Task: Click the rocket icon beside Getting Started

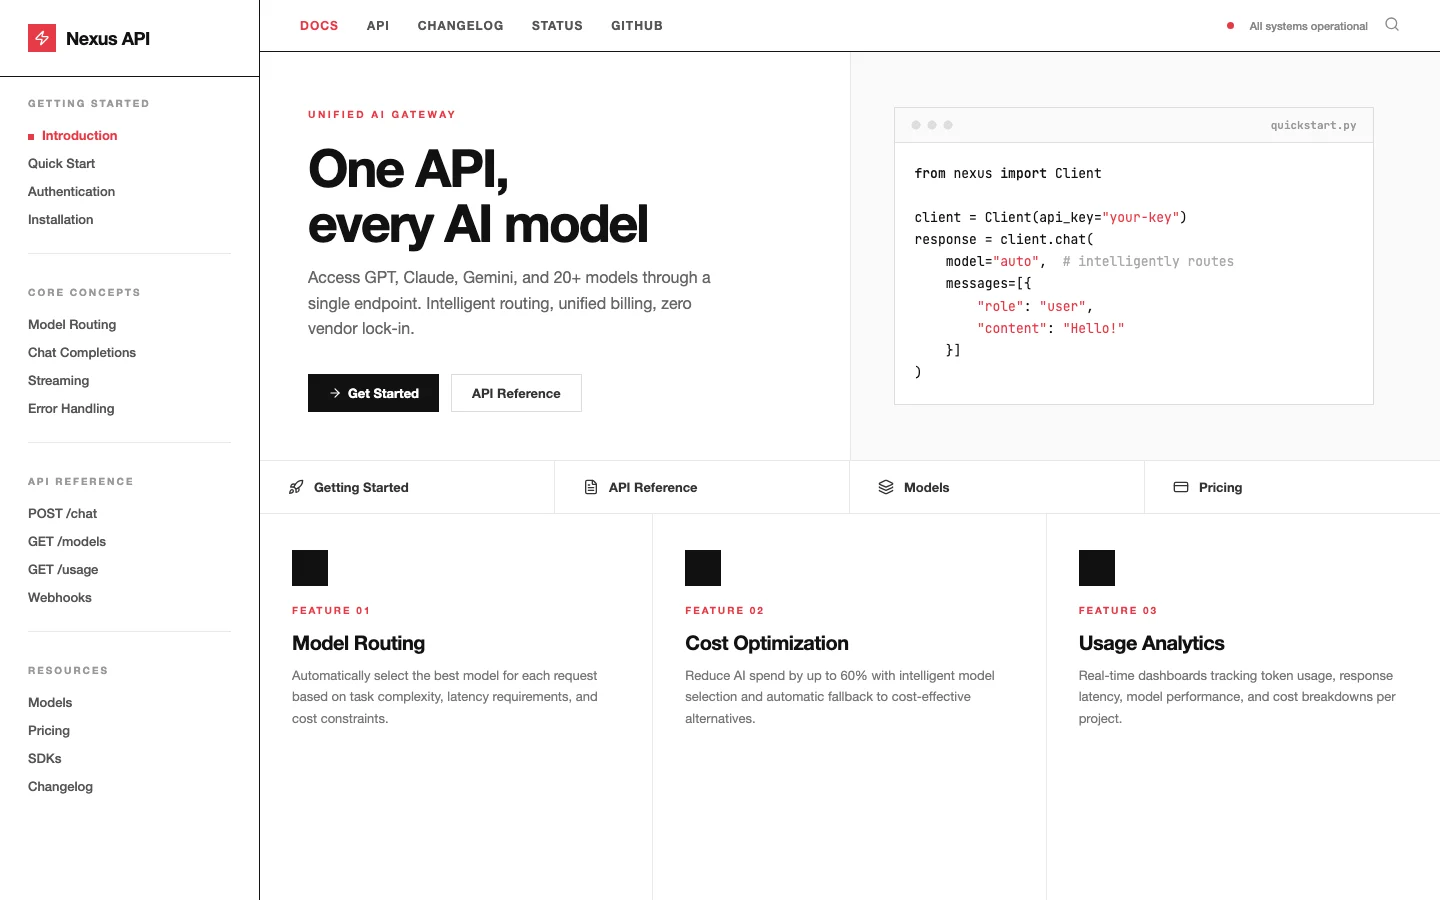Action: pos(296,487)
